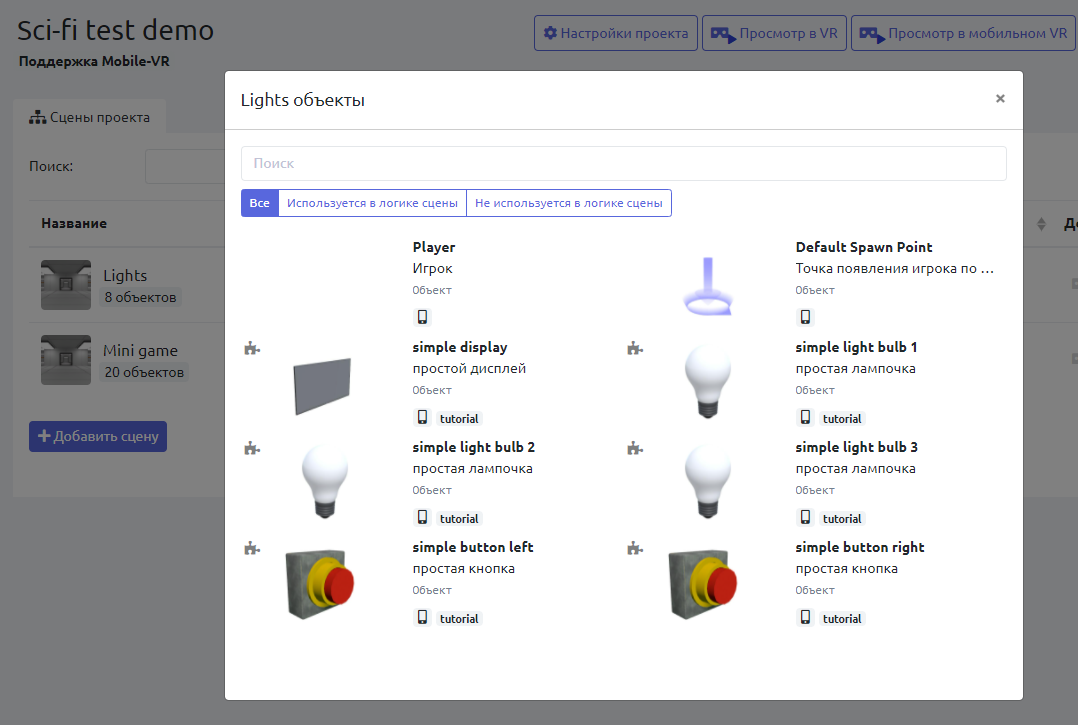
Task: Click the sort arrows in table header
Action: coord(1041,224)
